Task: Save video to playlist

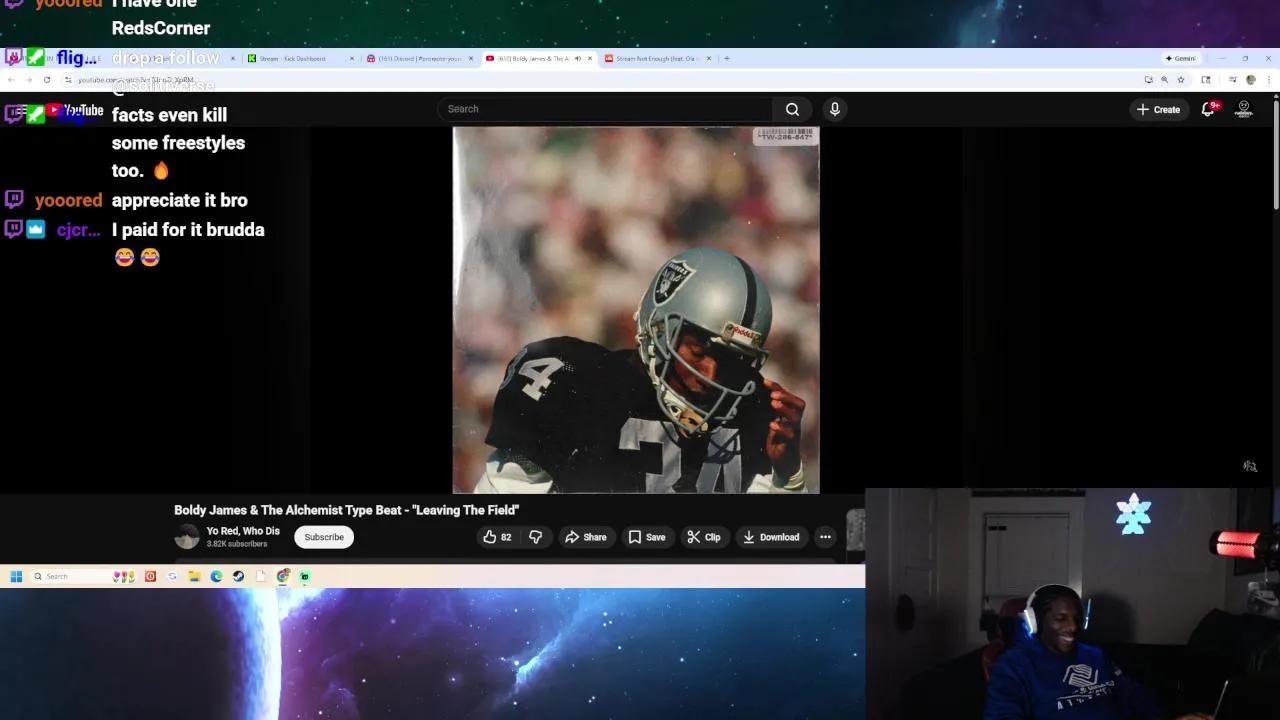Action: 646,537
